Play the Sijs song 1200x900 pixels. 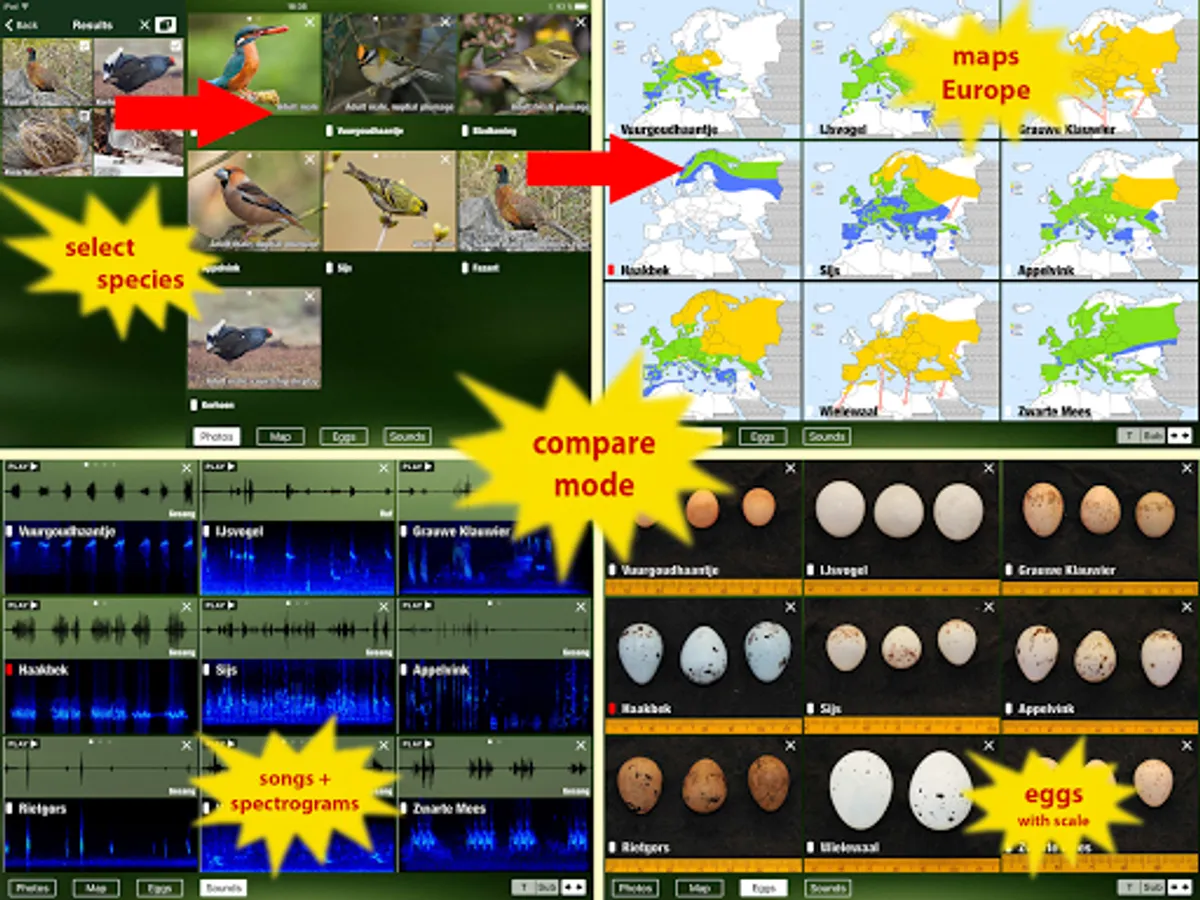coord(218,604)
